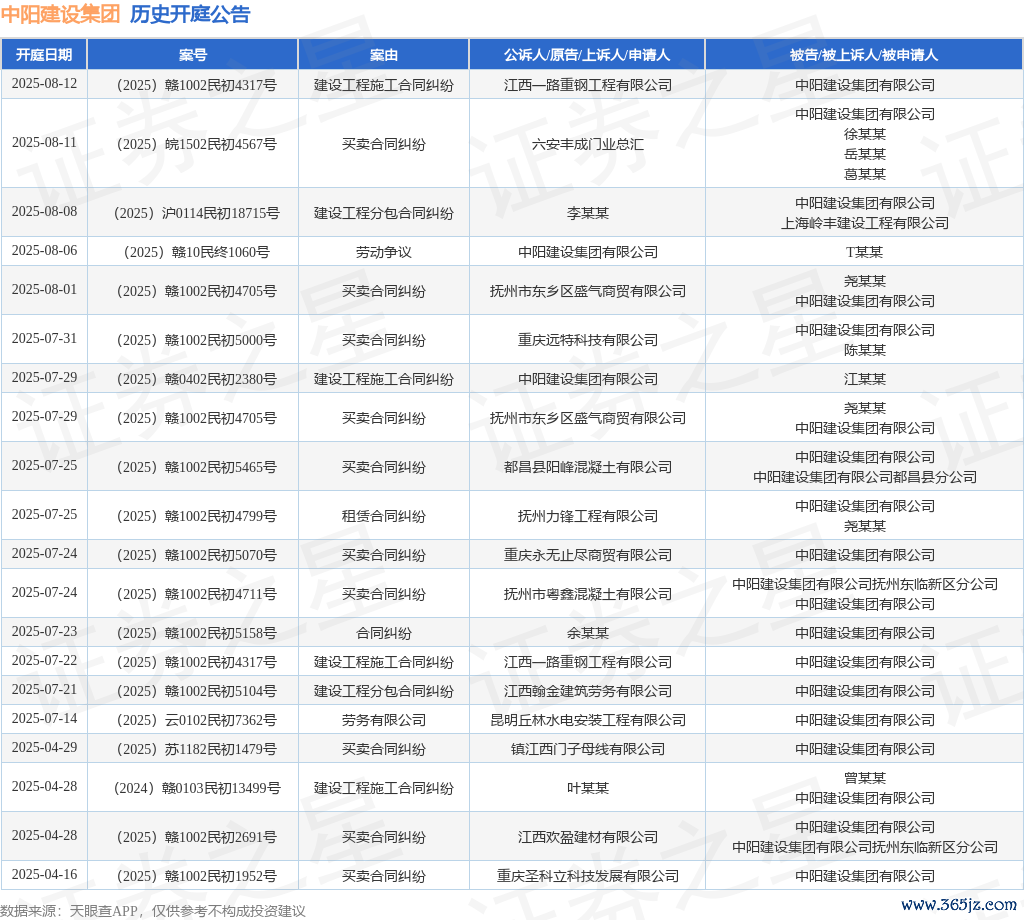Click the 租赁合同纠纷 case cause cell
The image size is (1024, 920).
tap(383, 516)
